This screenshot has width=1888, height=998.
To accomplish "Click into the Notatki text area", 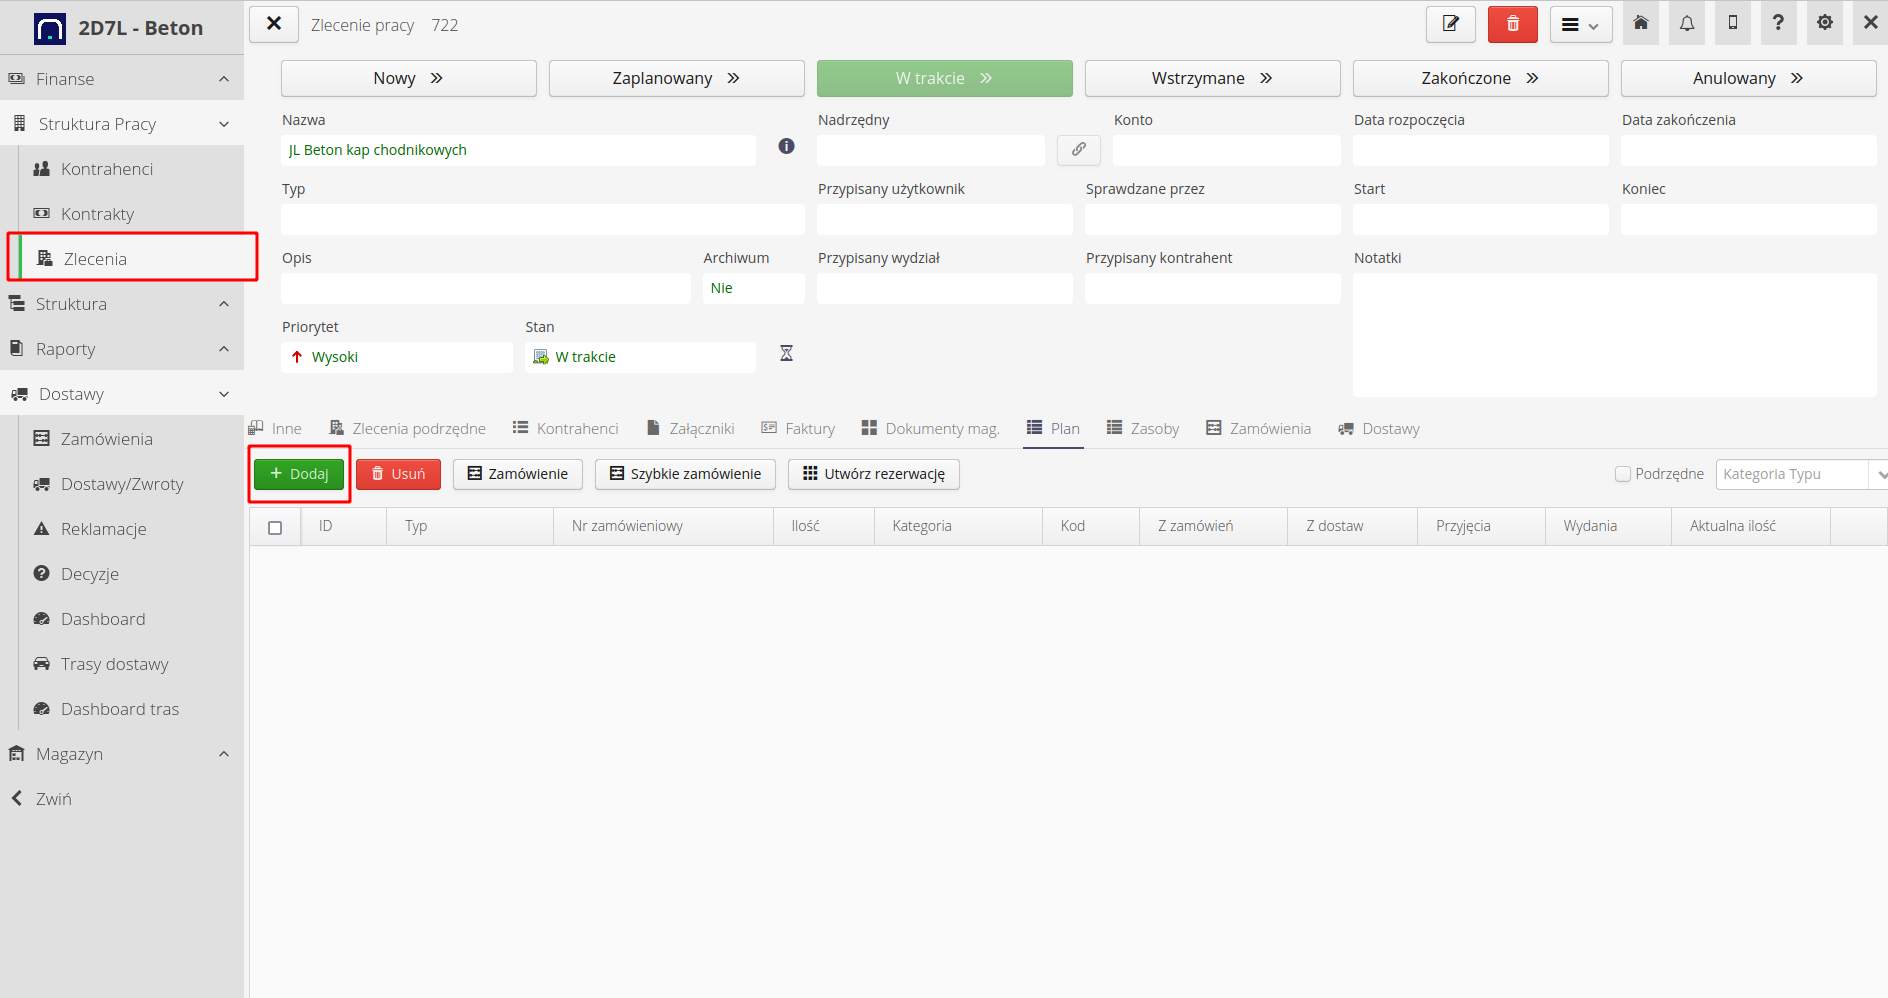I will 1613,335.
